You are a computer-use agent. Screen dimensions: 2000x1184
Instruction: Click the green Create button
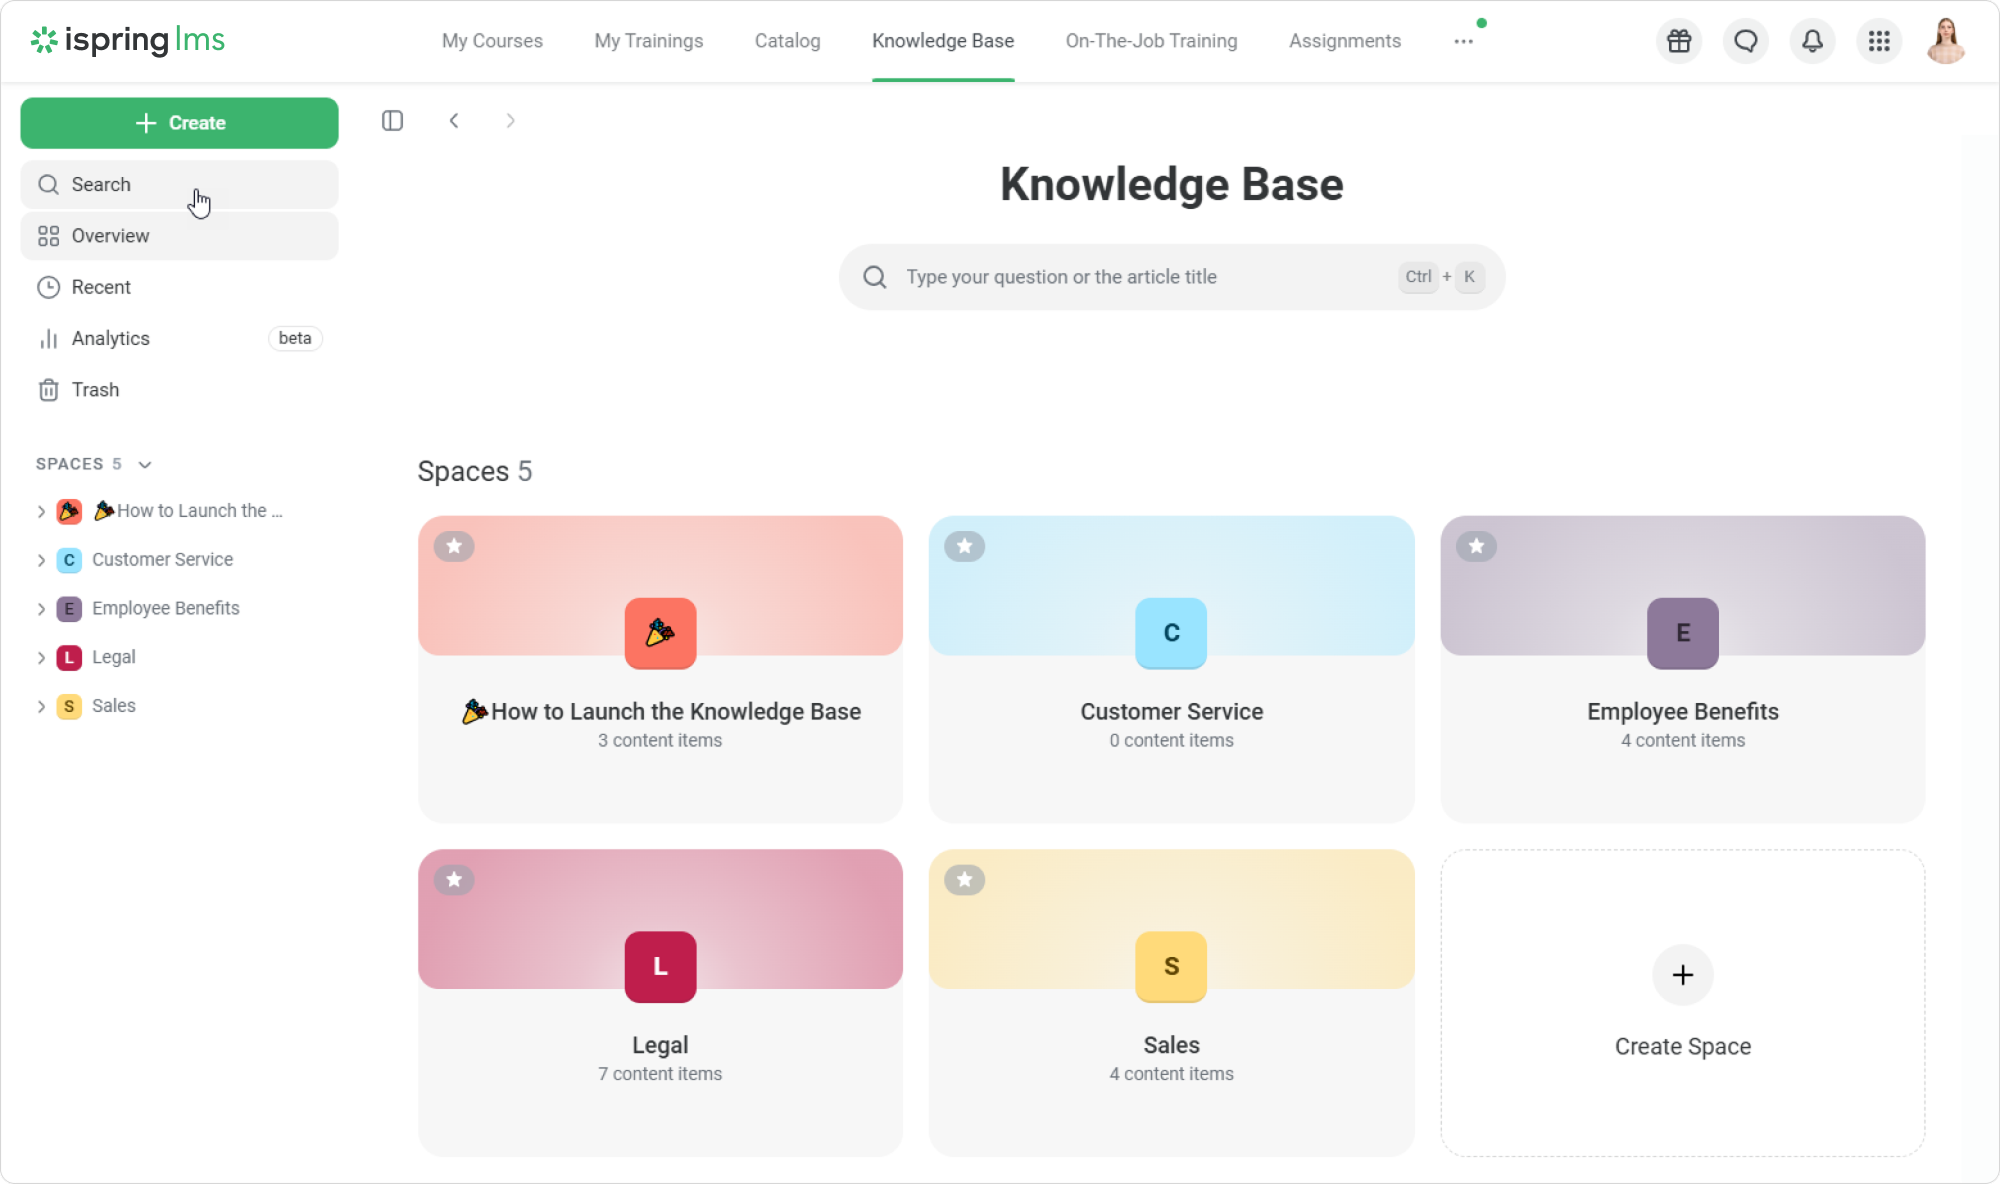click(180, 123)
